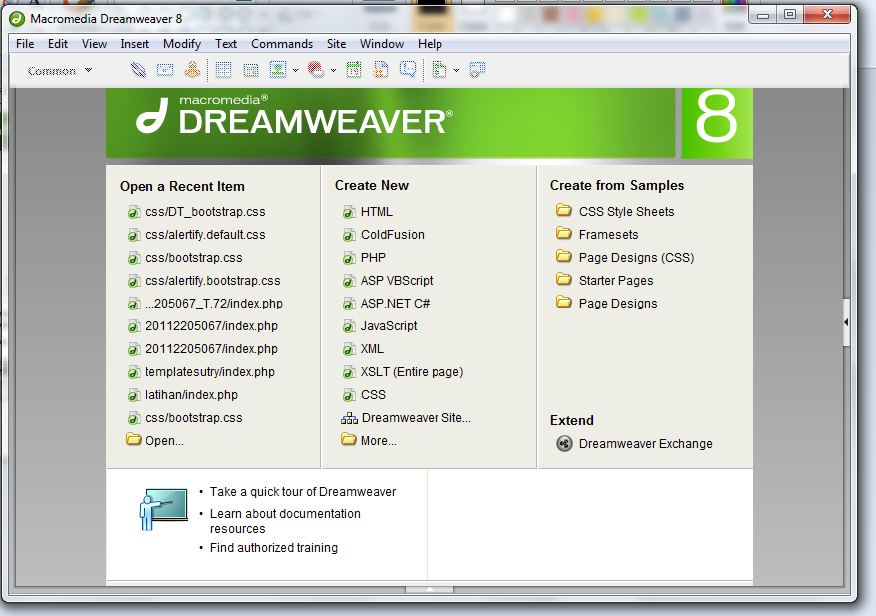876x616 pixels.
Task: Open the Insert menu
Action: click(135, 44)
